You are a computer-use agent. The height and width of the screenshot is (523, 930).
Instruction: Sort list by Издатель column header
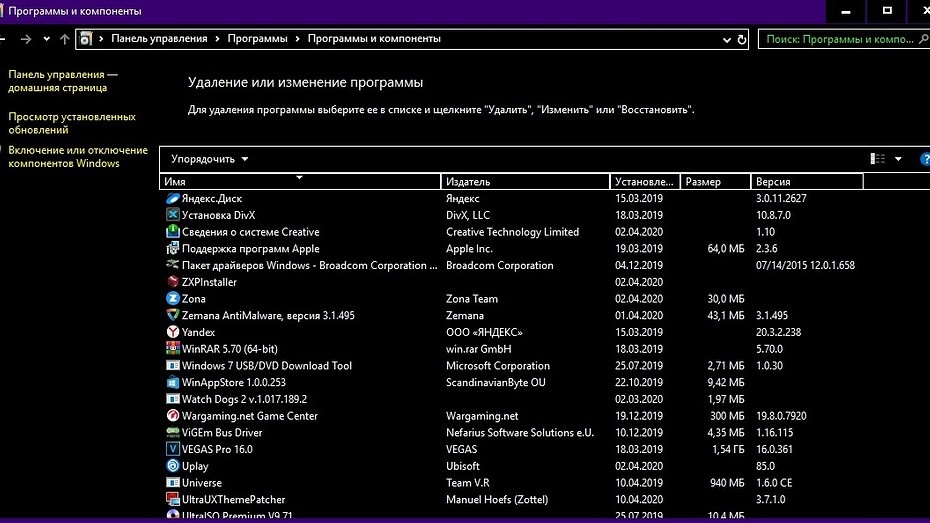(x=525, y=182)
